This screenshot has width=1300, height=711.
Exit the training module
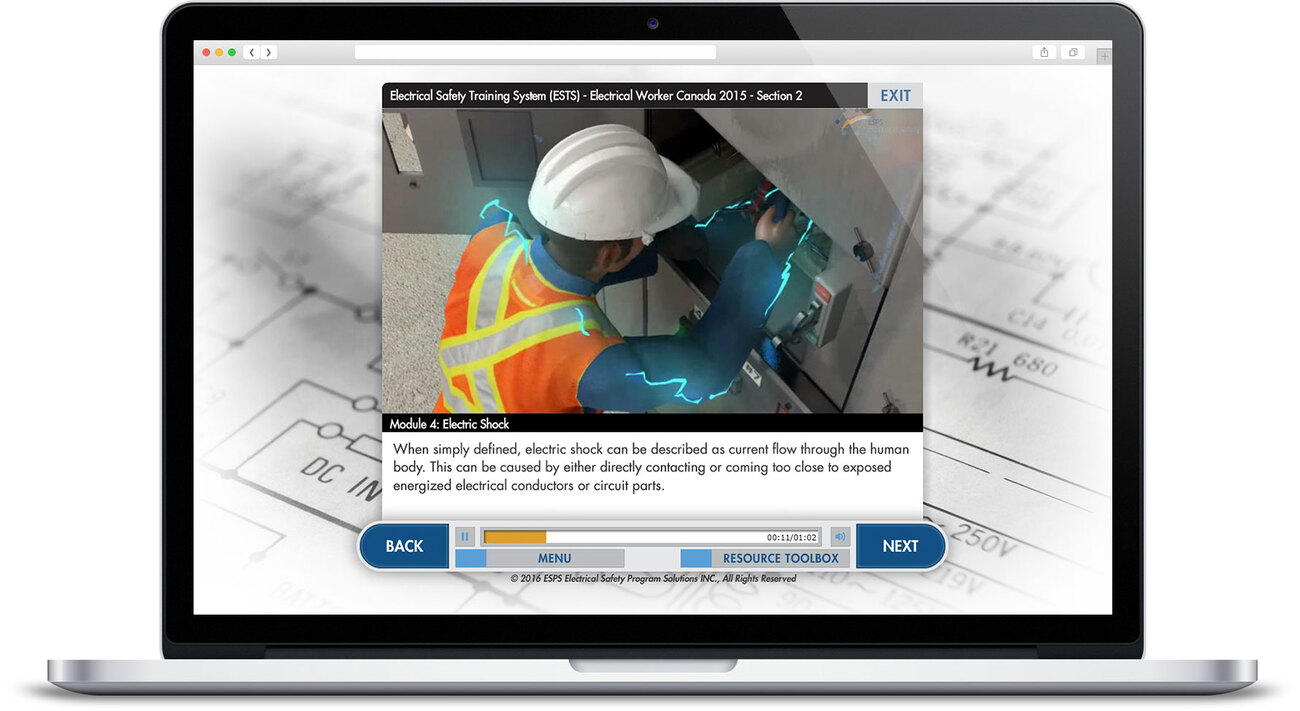(895, 96)
